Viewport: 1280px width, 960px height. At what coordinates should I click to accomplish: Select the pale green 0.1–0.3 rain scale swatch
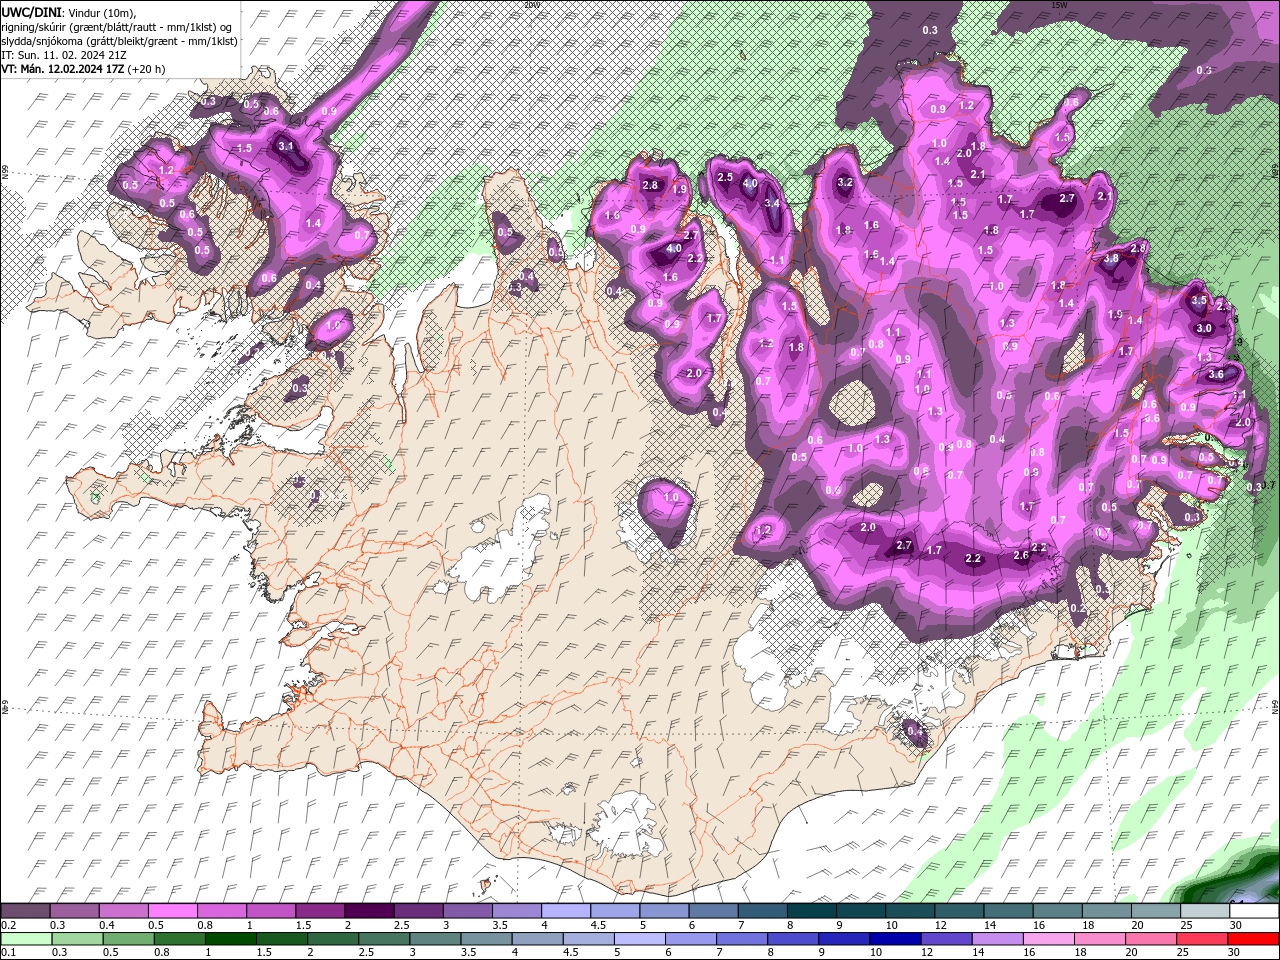click(25, 939)
